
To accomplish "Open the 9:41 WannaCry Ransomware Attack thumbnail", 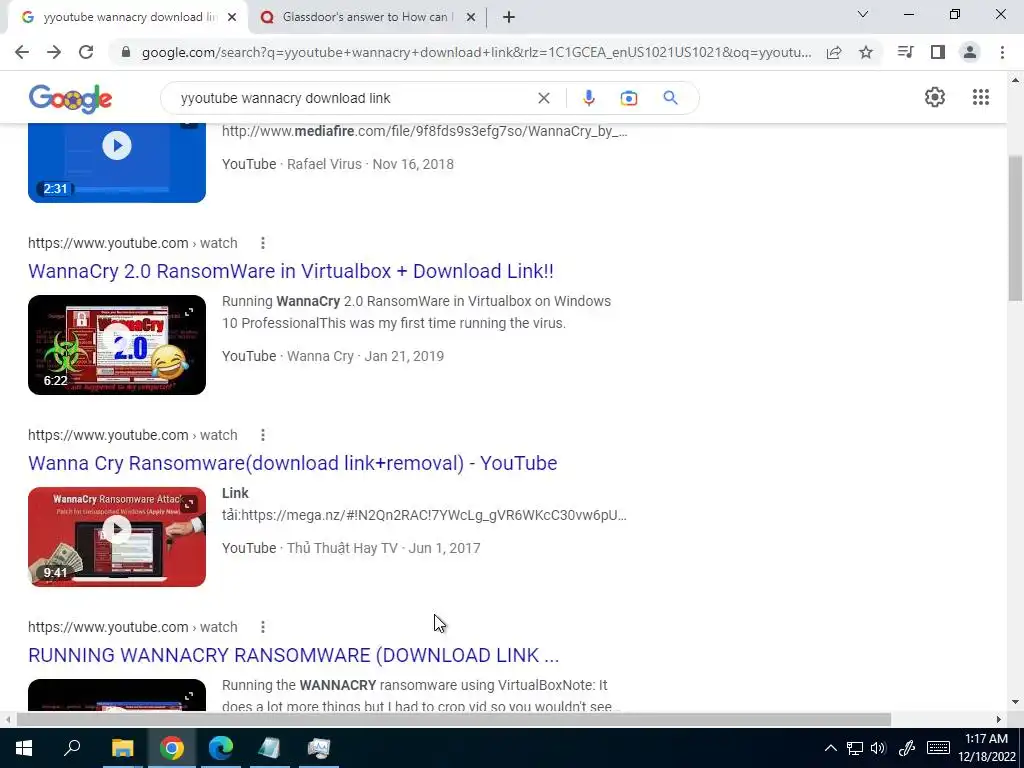I will click(117, 537).
